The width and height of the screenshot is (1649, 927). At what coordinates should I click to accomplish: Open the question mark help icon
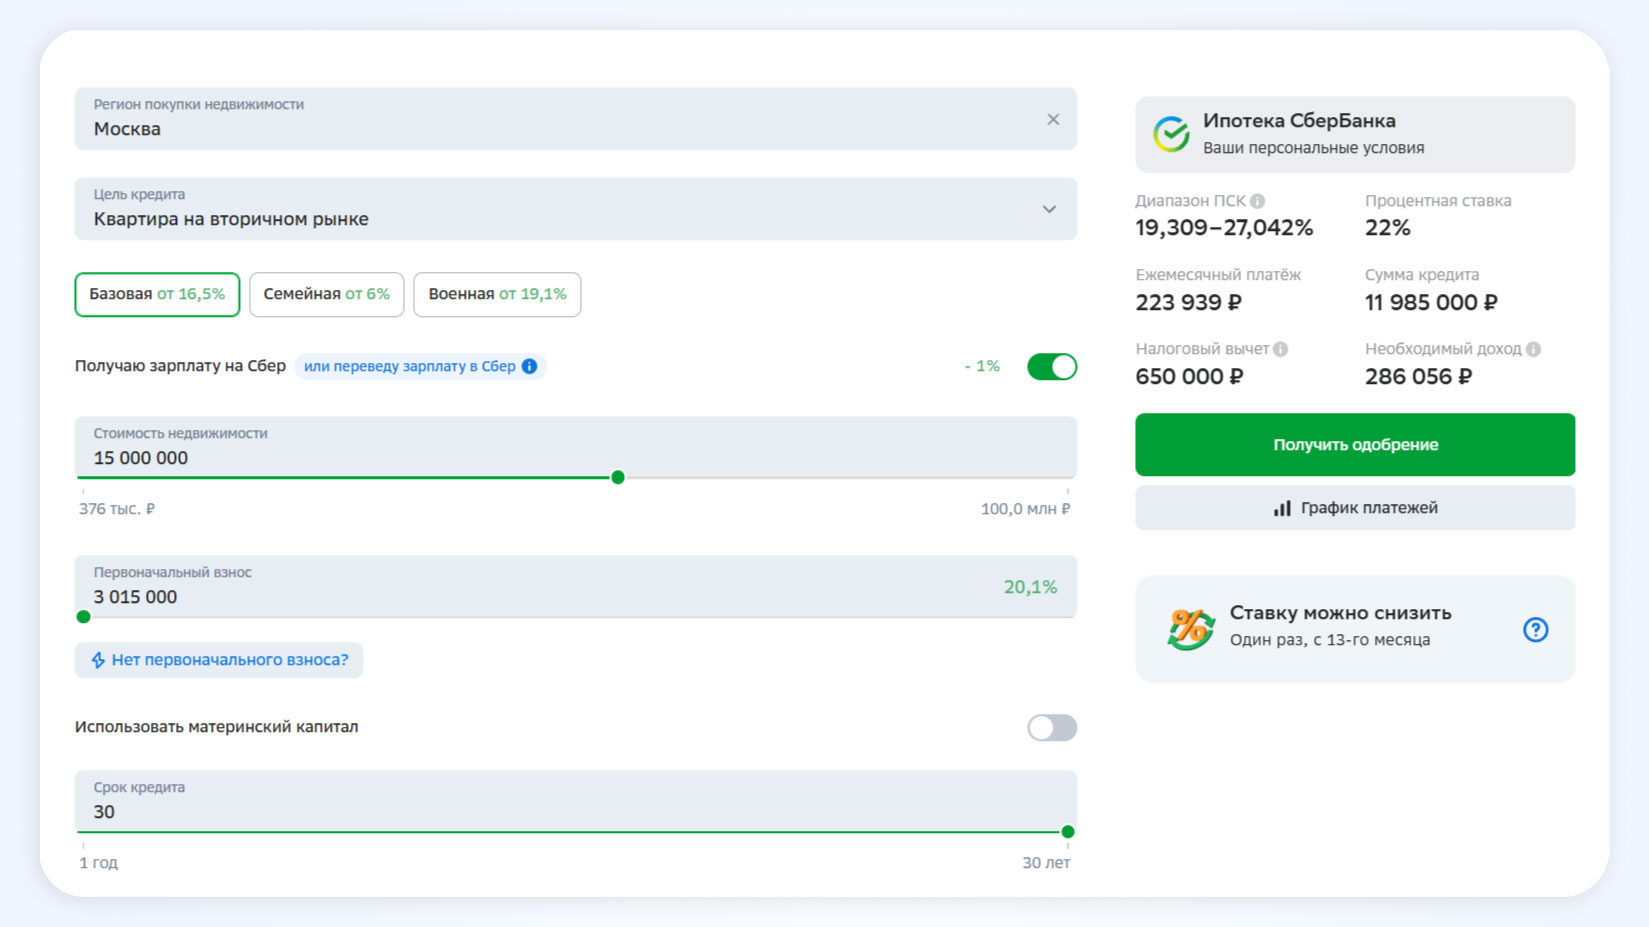[x=1535, y=629]
